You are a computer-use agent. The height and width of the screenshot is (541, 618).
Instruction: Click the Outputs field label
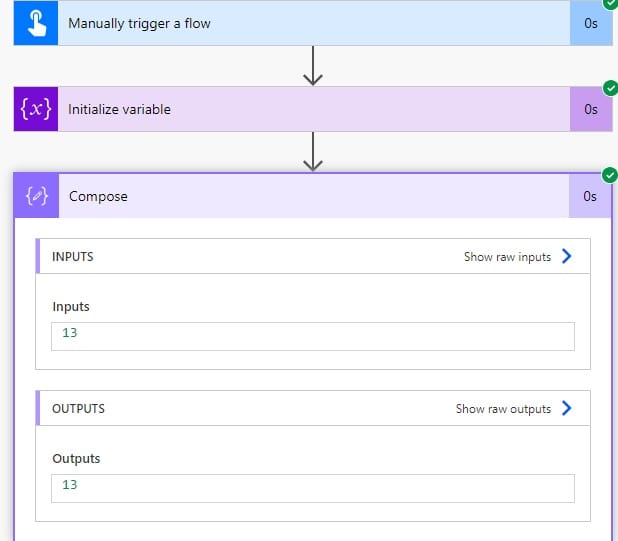point(76,459)
